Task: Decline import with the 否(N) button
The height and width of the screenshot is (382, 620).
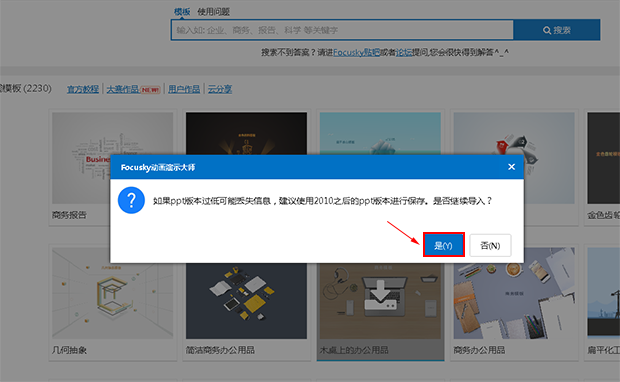Action: click(x=490, y=246)
